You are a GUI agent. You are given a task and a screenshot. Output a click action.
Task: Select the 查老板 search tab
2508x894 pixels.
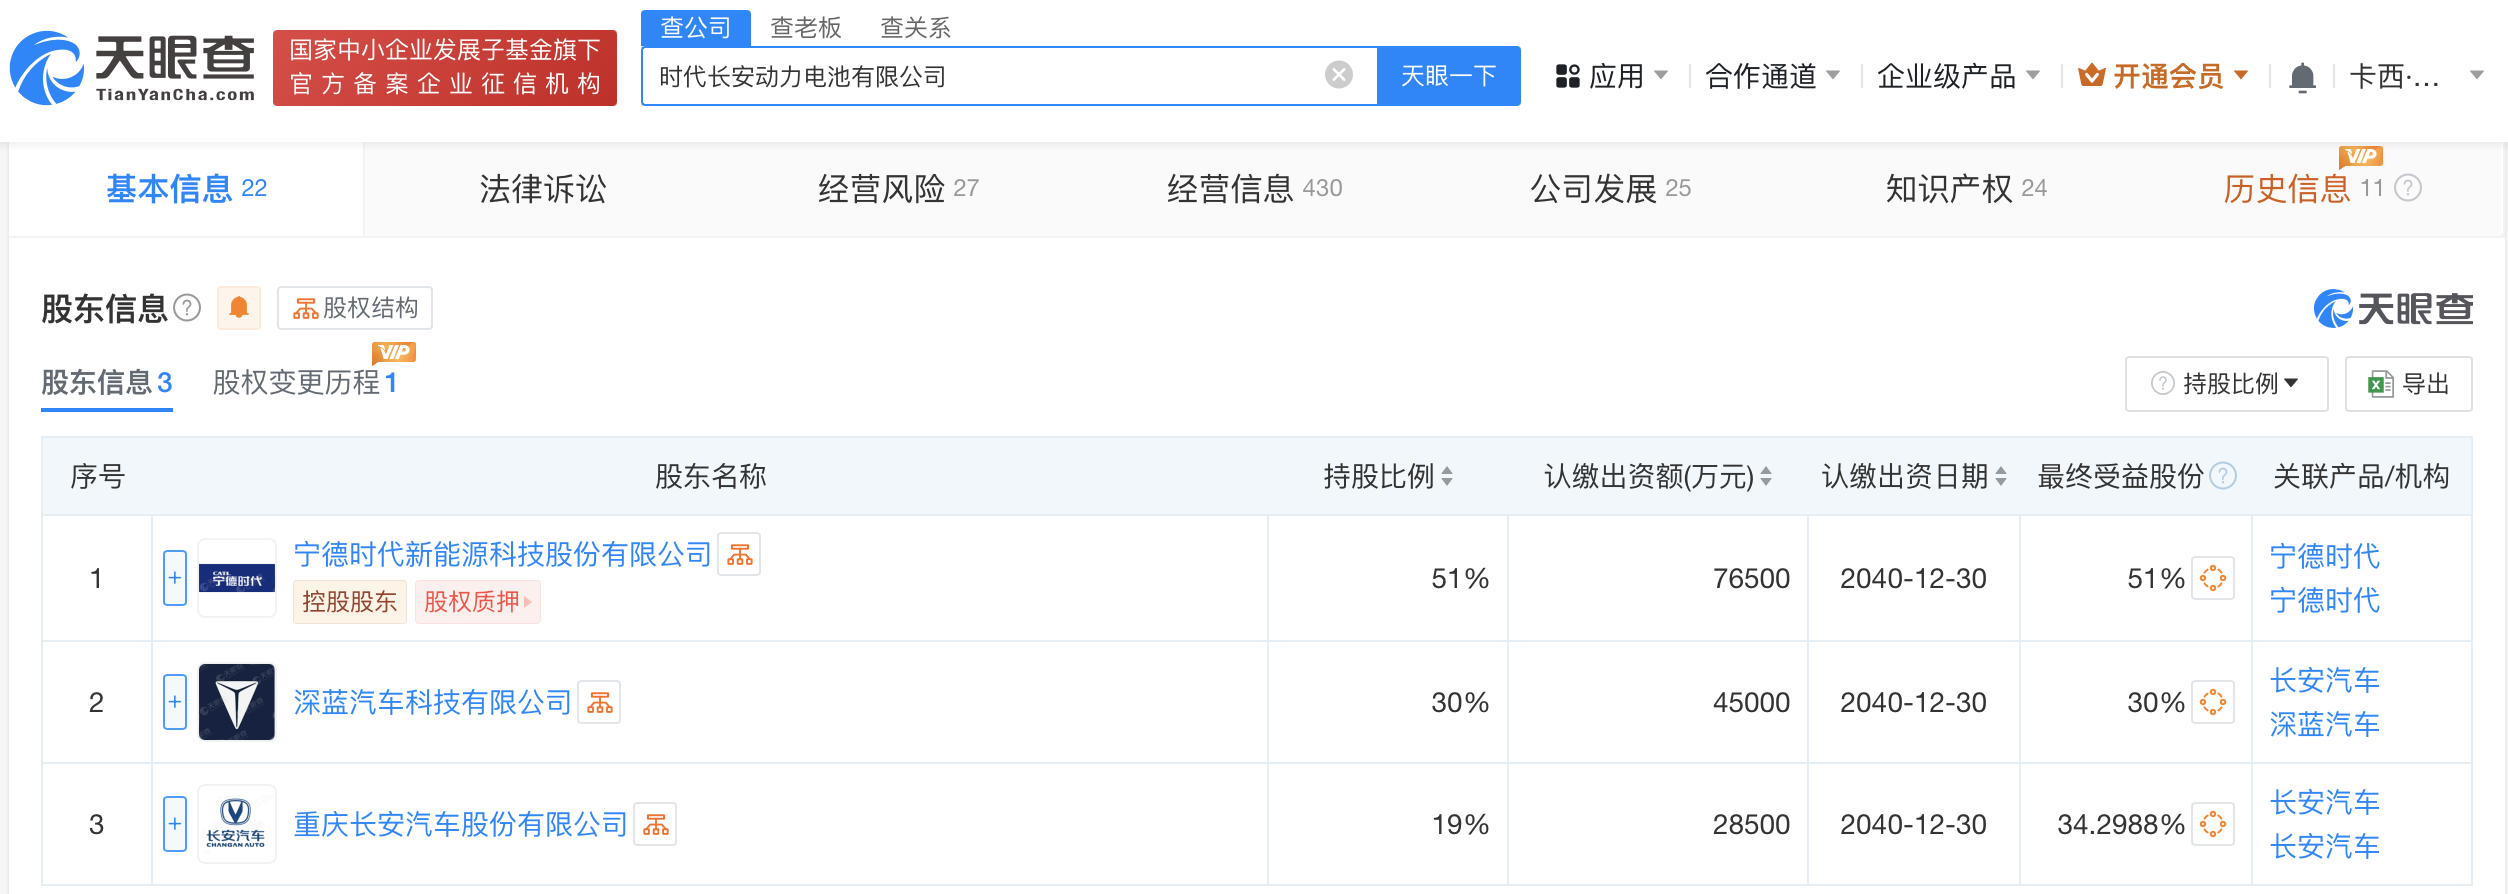806,27
